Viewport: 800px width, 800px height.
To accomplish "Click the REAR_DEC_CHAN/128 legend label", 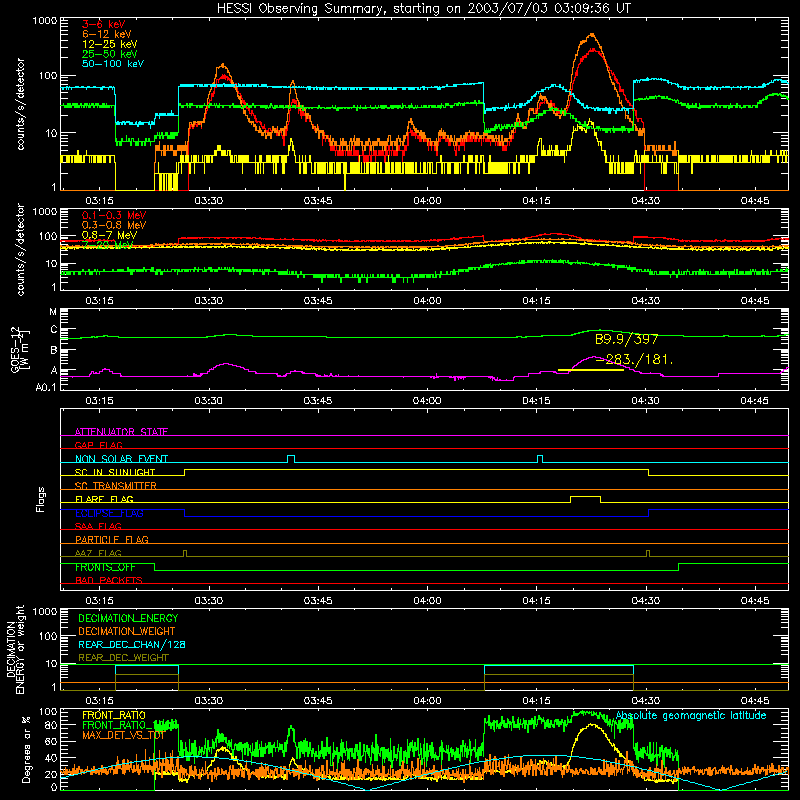I will pos(132,644).
